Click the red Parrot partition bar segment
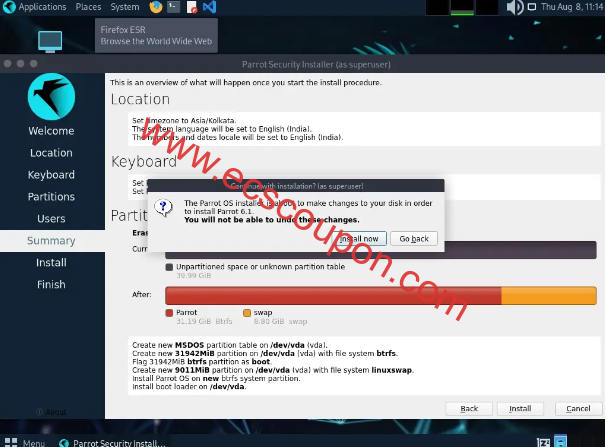This screenshot has height=447, width=605. (x=333, y=296)
